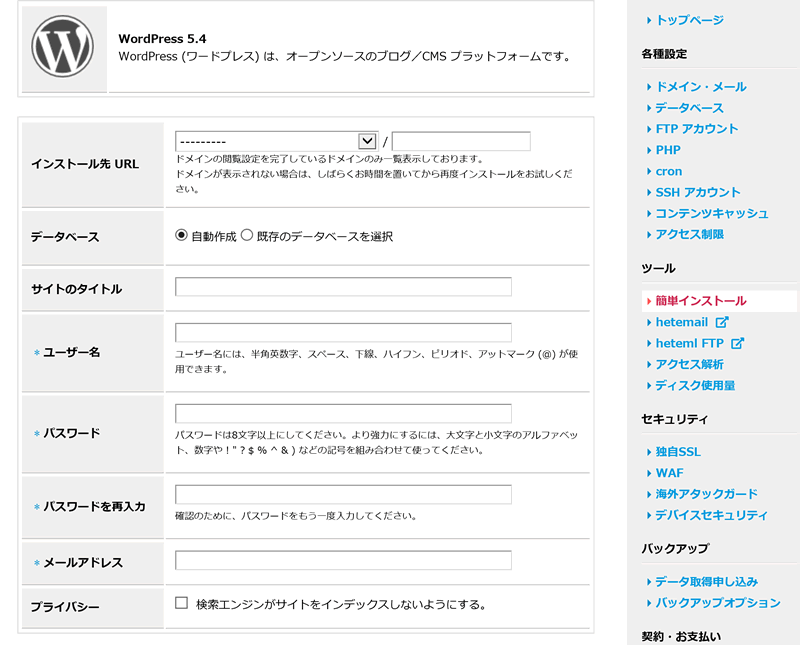The height and width of the screenshot is (645, 800).
Task: Click the install path field after the slash
Action: (x=460, y=141)
